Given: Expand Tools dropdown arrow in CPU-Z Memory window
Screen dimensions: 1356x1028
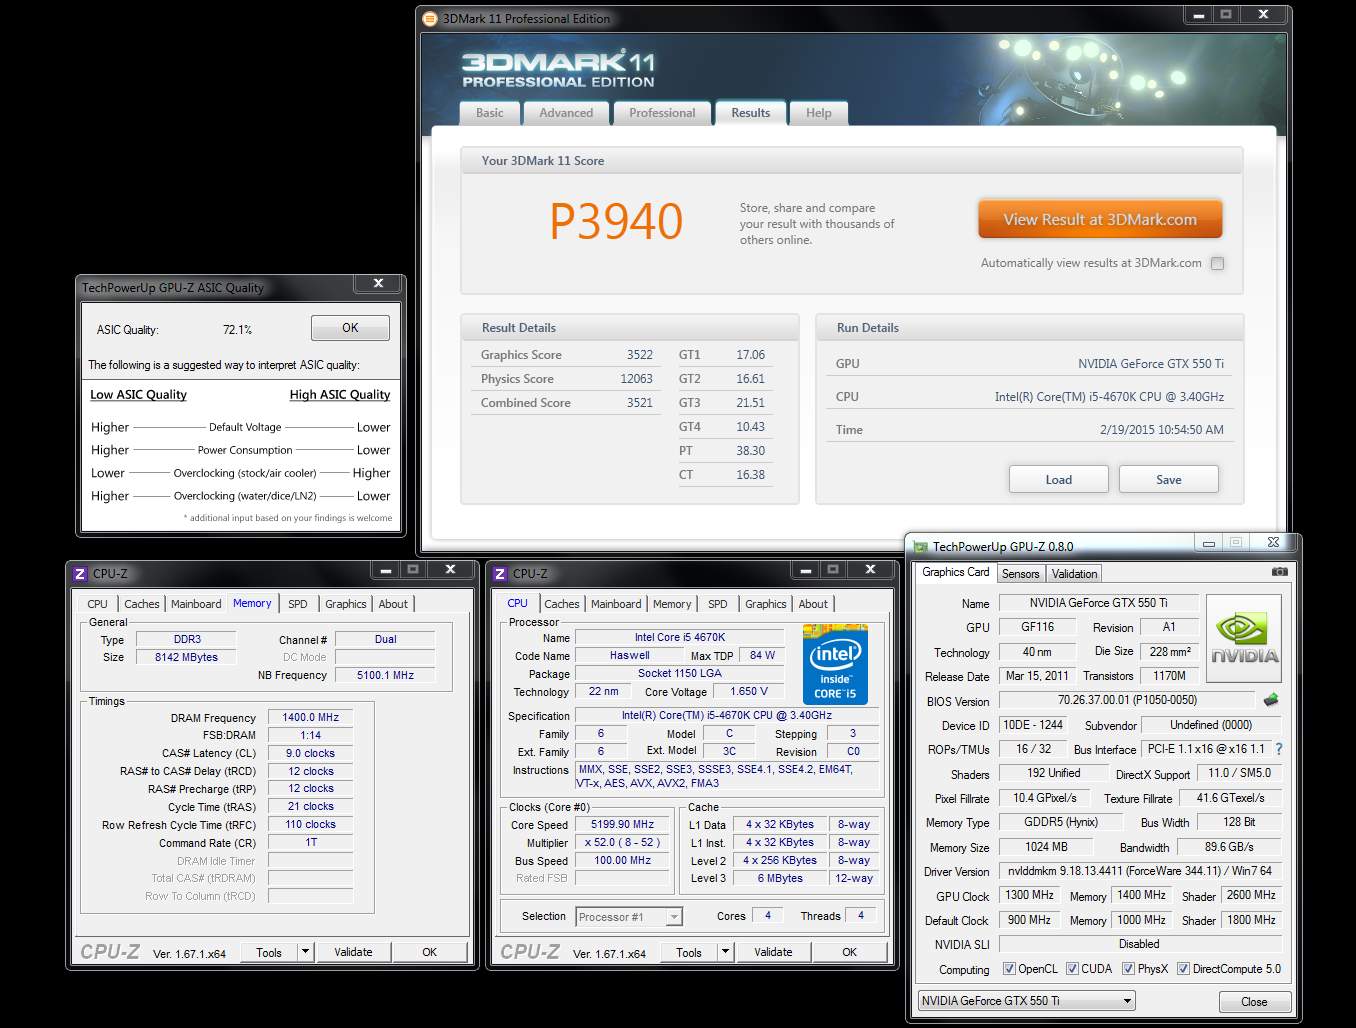Looking at the screenshot, I should [x=305, y=952].
